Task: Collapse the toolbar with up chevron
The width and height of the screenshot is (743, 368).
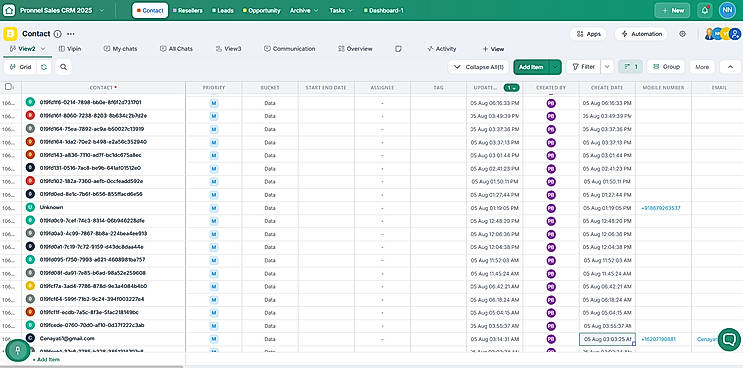Action: pyautogui.click(x=730, y=67)
